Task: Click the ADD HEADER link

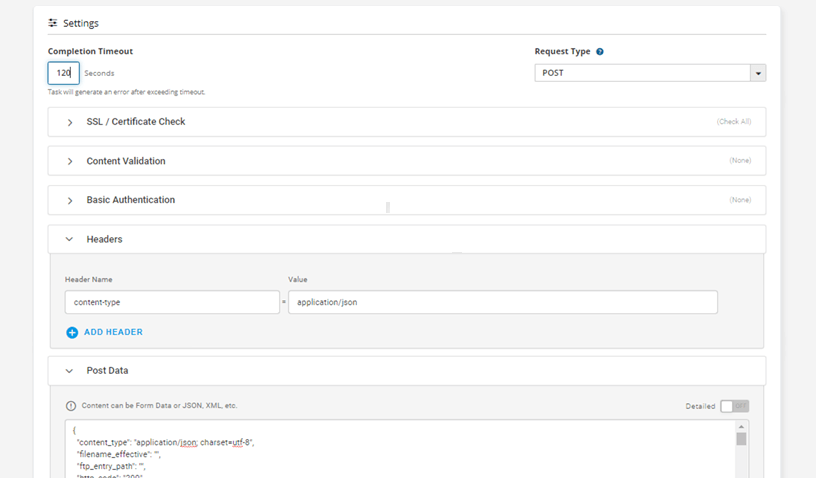Action: coord(113,332)
